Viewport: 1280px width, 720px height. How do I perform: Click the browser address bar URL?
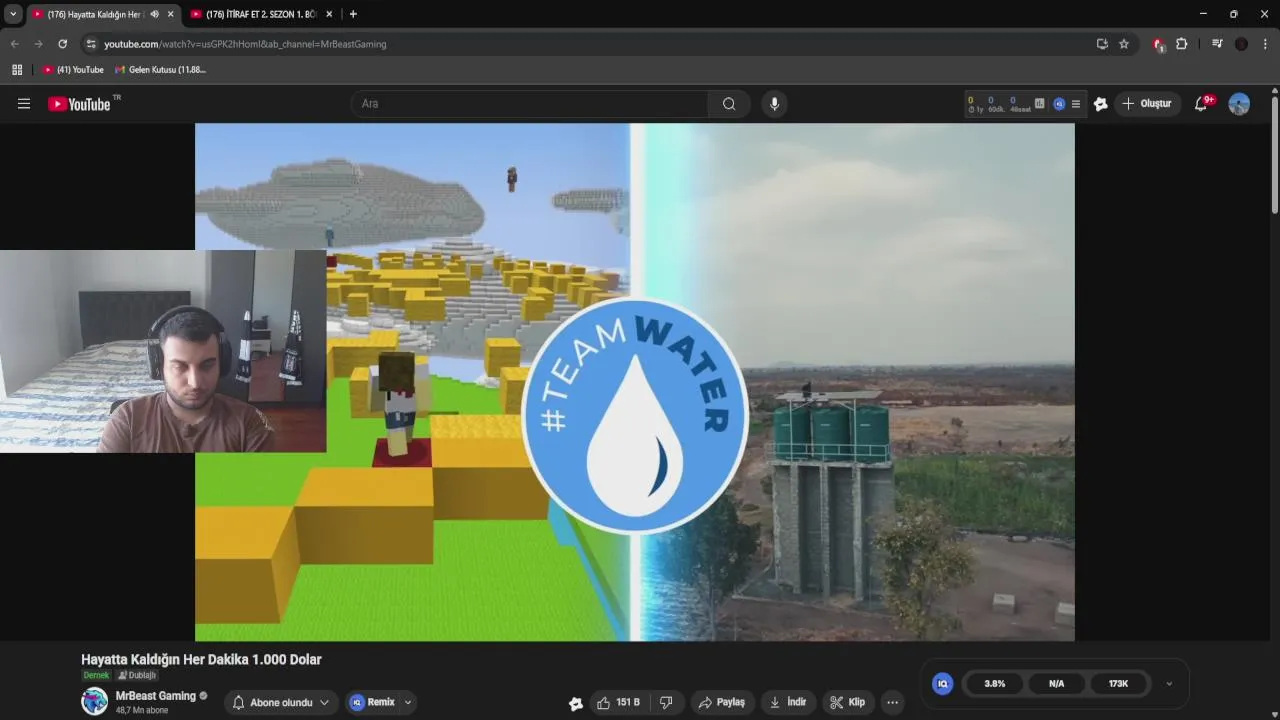(245, 44)
